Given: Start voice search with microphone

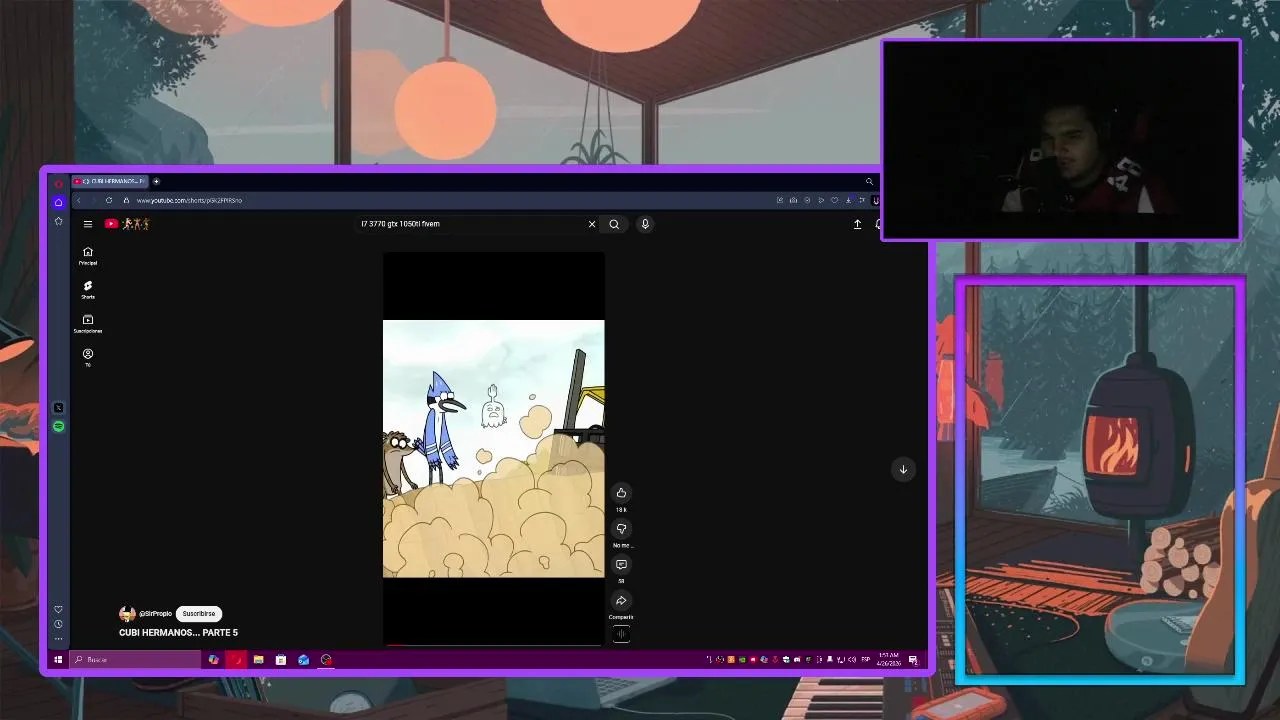Looking at the screenshot, I should tap(645, 224).
